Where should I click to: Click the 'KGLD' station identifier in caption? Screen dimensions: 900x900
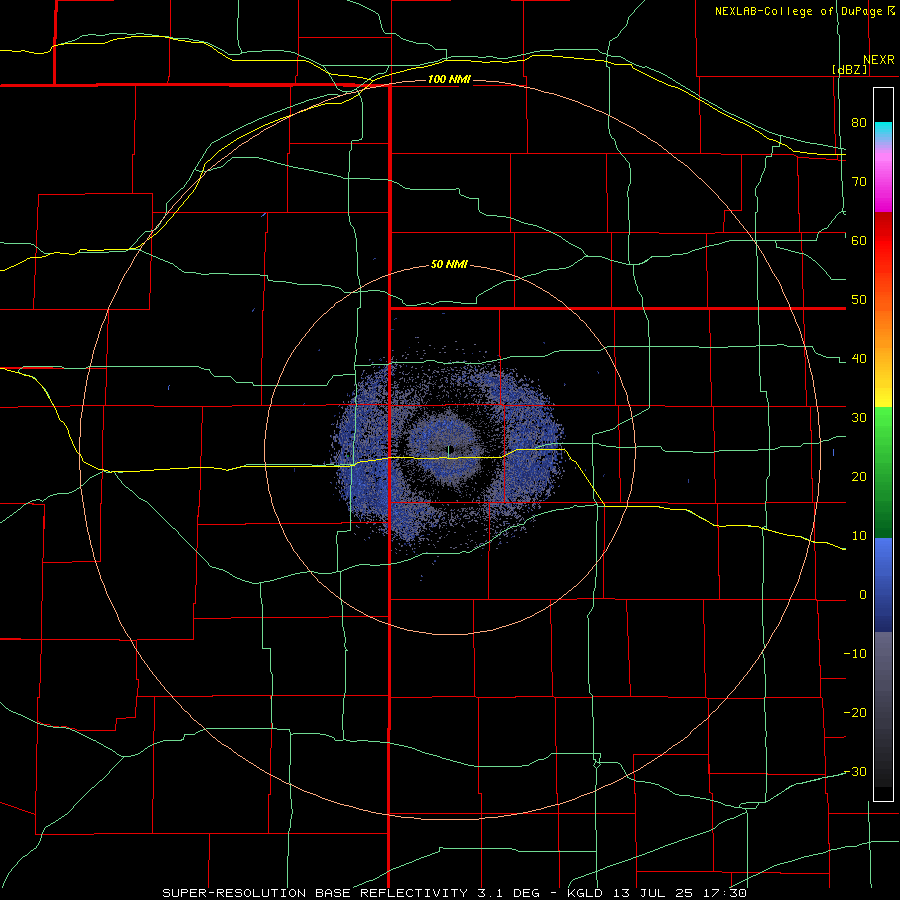click(584, 893)
